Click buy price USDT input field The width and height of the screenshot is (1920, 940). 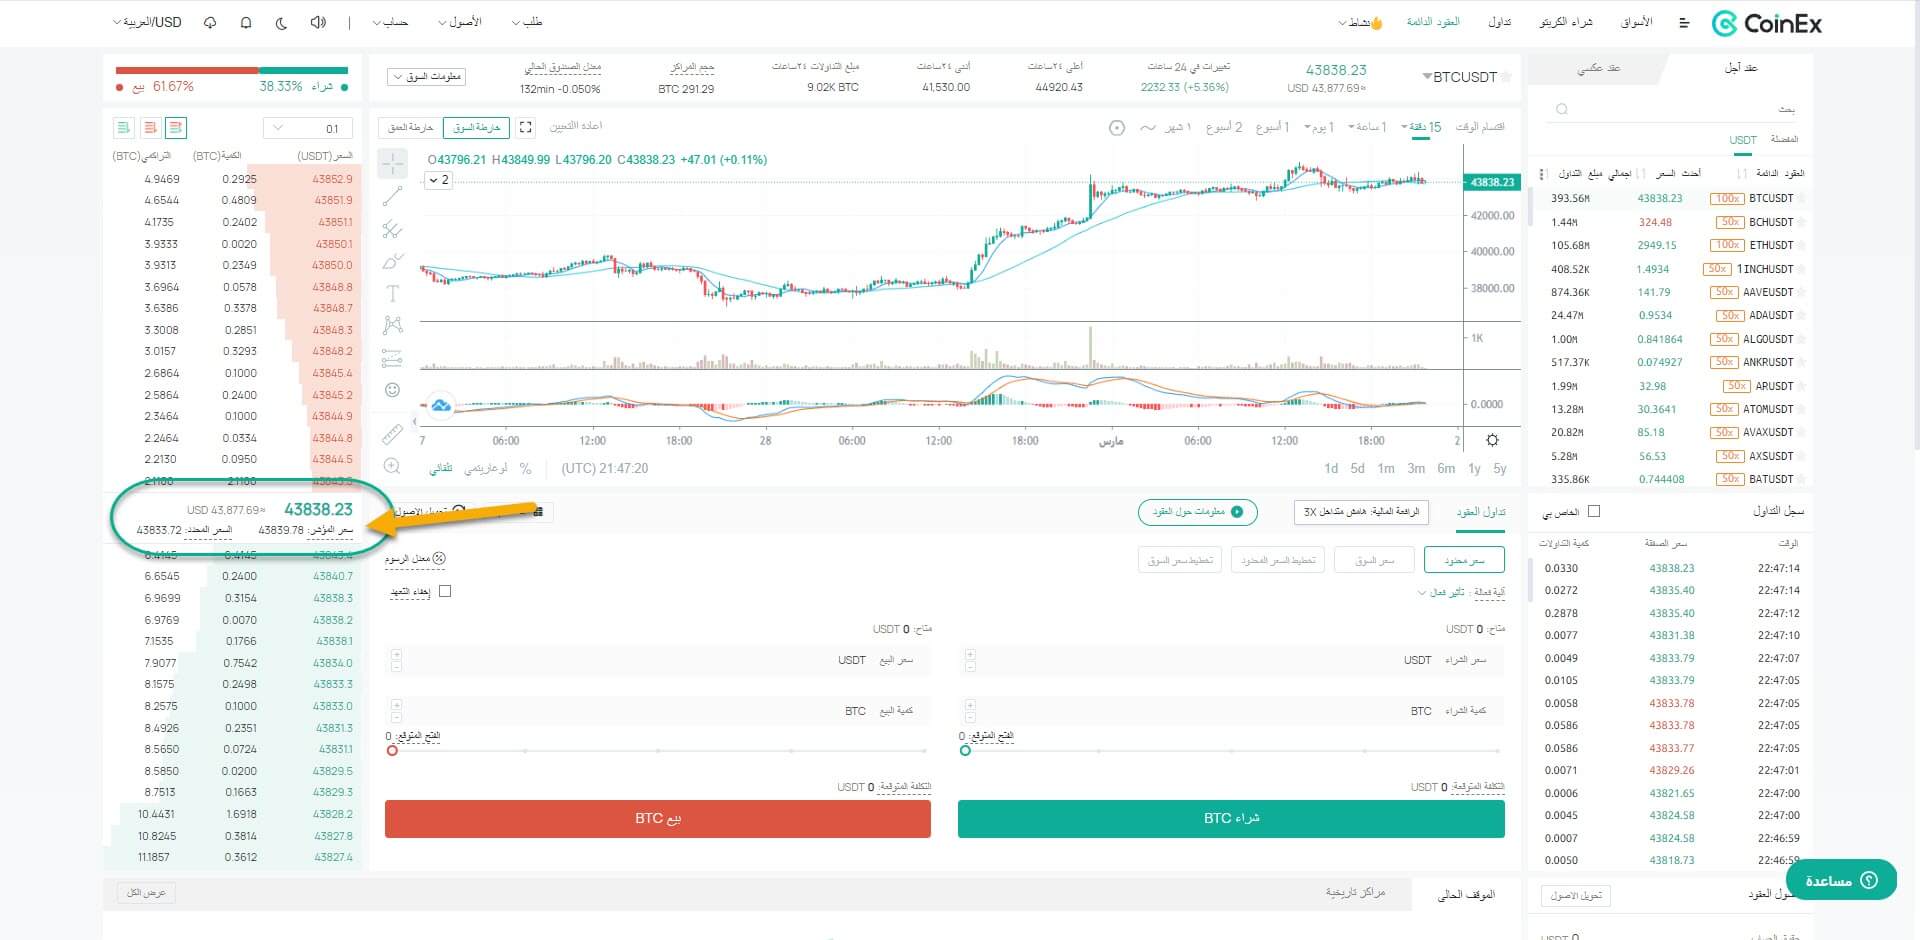click(1231, 660)
